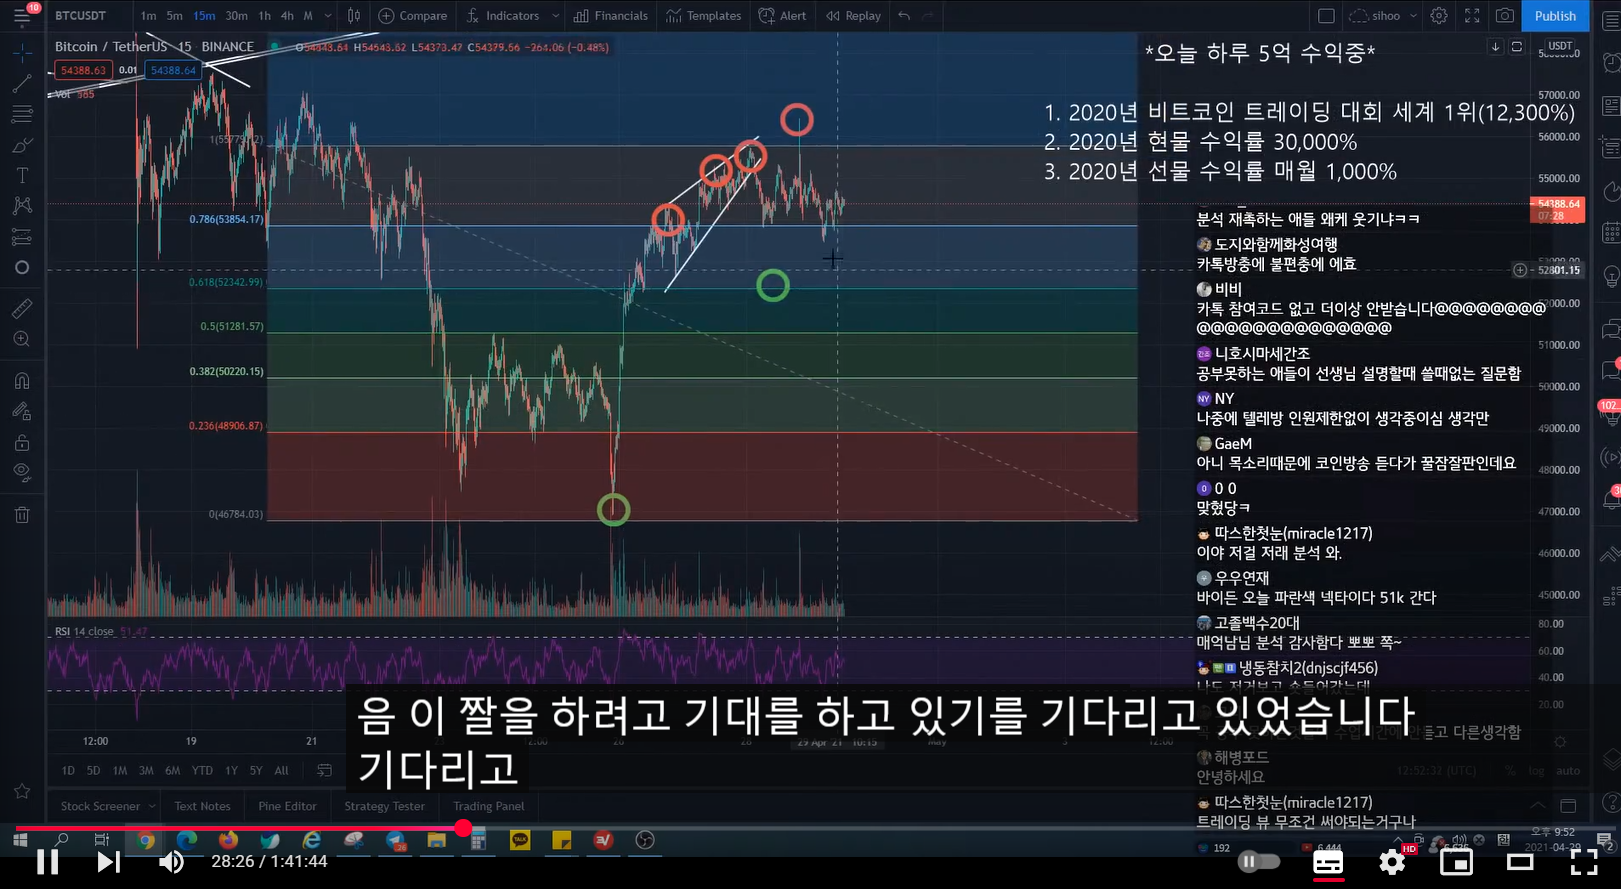Select the text annotation tool
The height and width of the screenshot is (889, 1621).
pos(22,176)
